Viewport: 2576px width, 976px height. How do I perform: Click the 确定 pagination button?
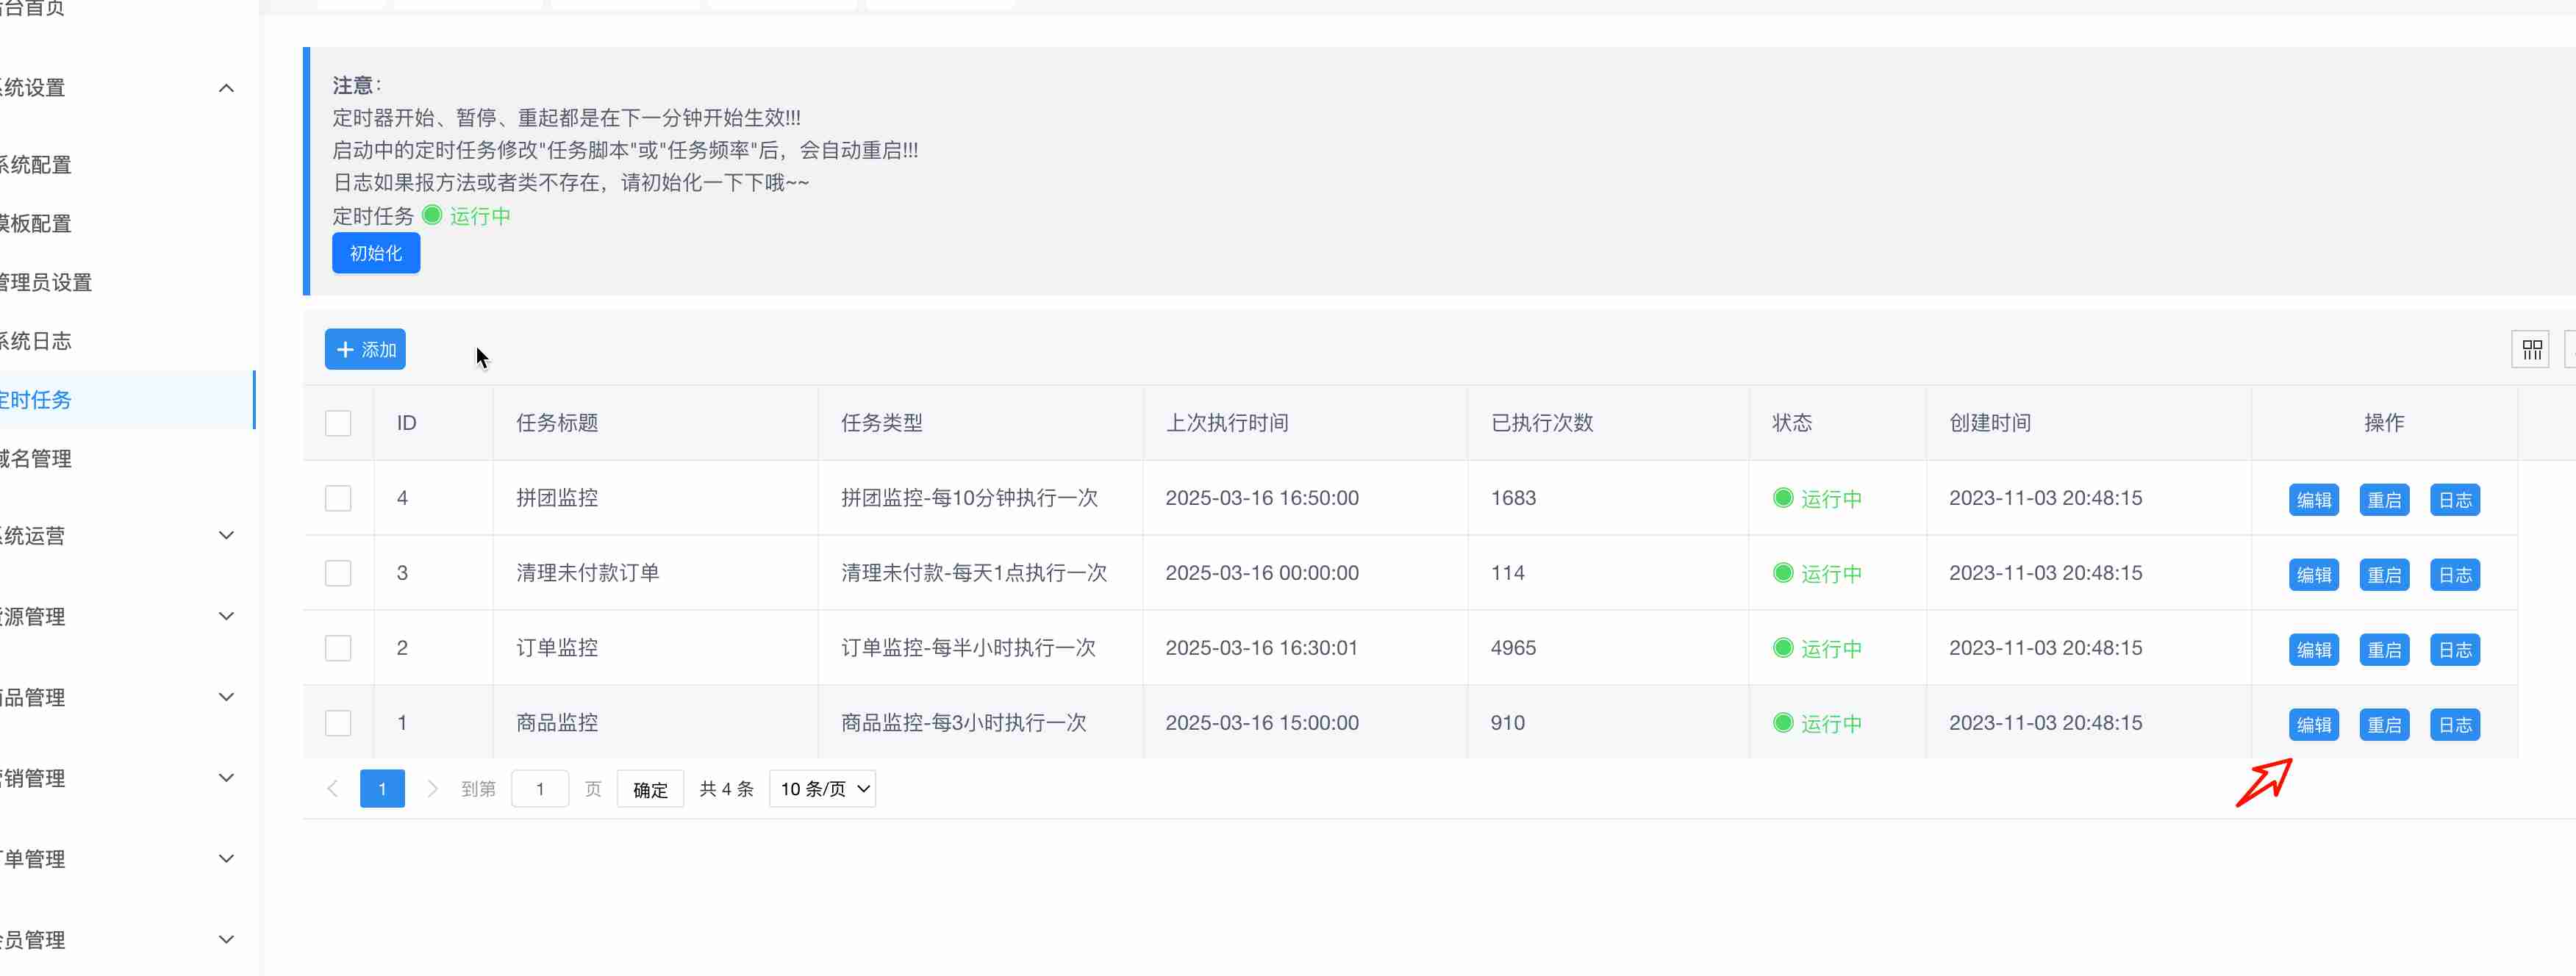coord(650,789)
